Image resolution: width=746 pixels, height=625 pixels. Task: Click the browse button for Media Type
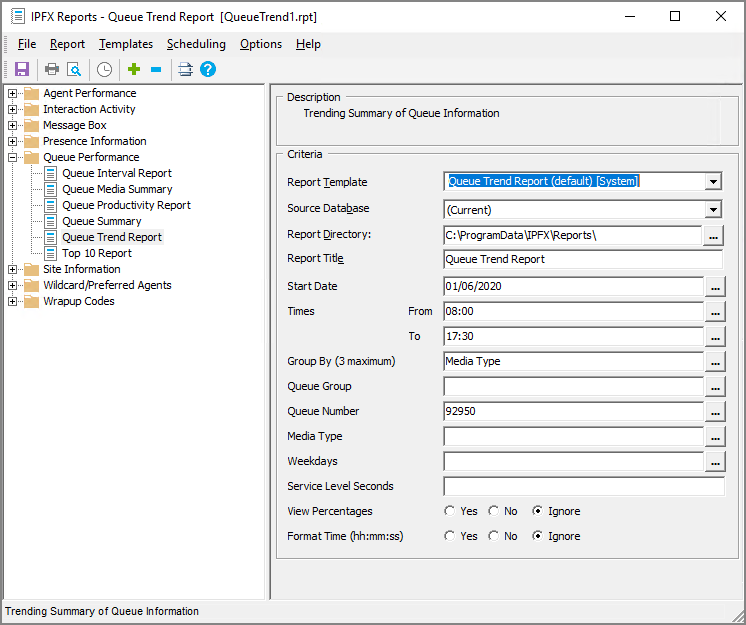pos(715,437)
